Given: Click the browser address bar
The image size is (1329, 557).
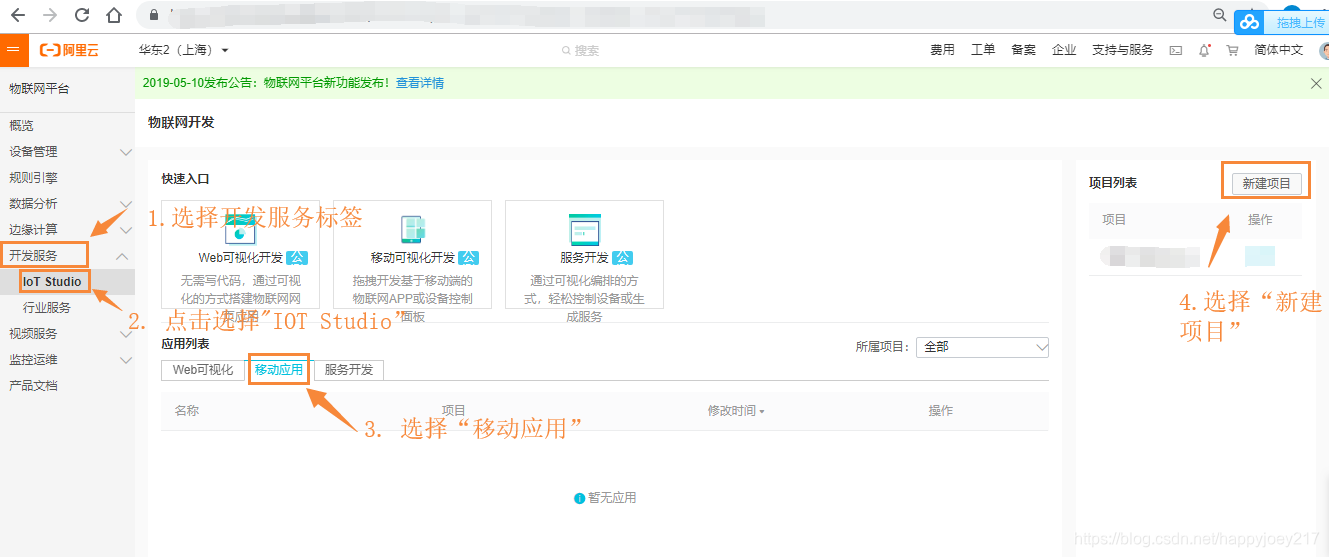Looking at the screenshot, I should click(670, 16).
